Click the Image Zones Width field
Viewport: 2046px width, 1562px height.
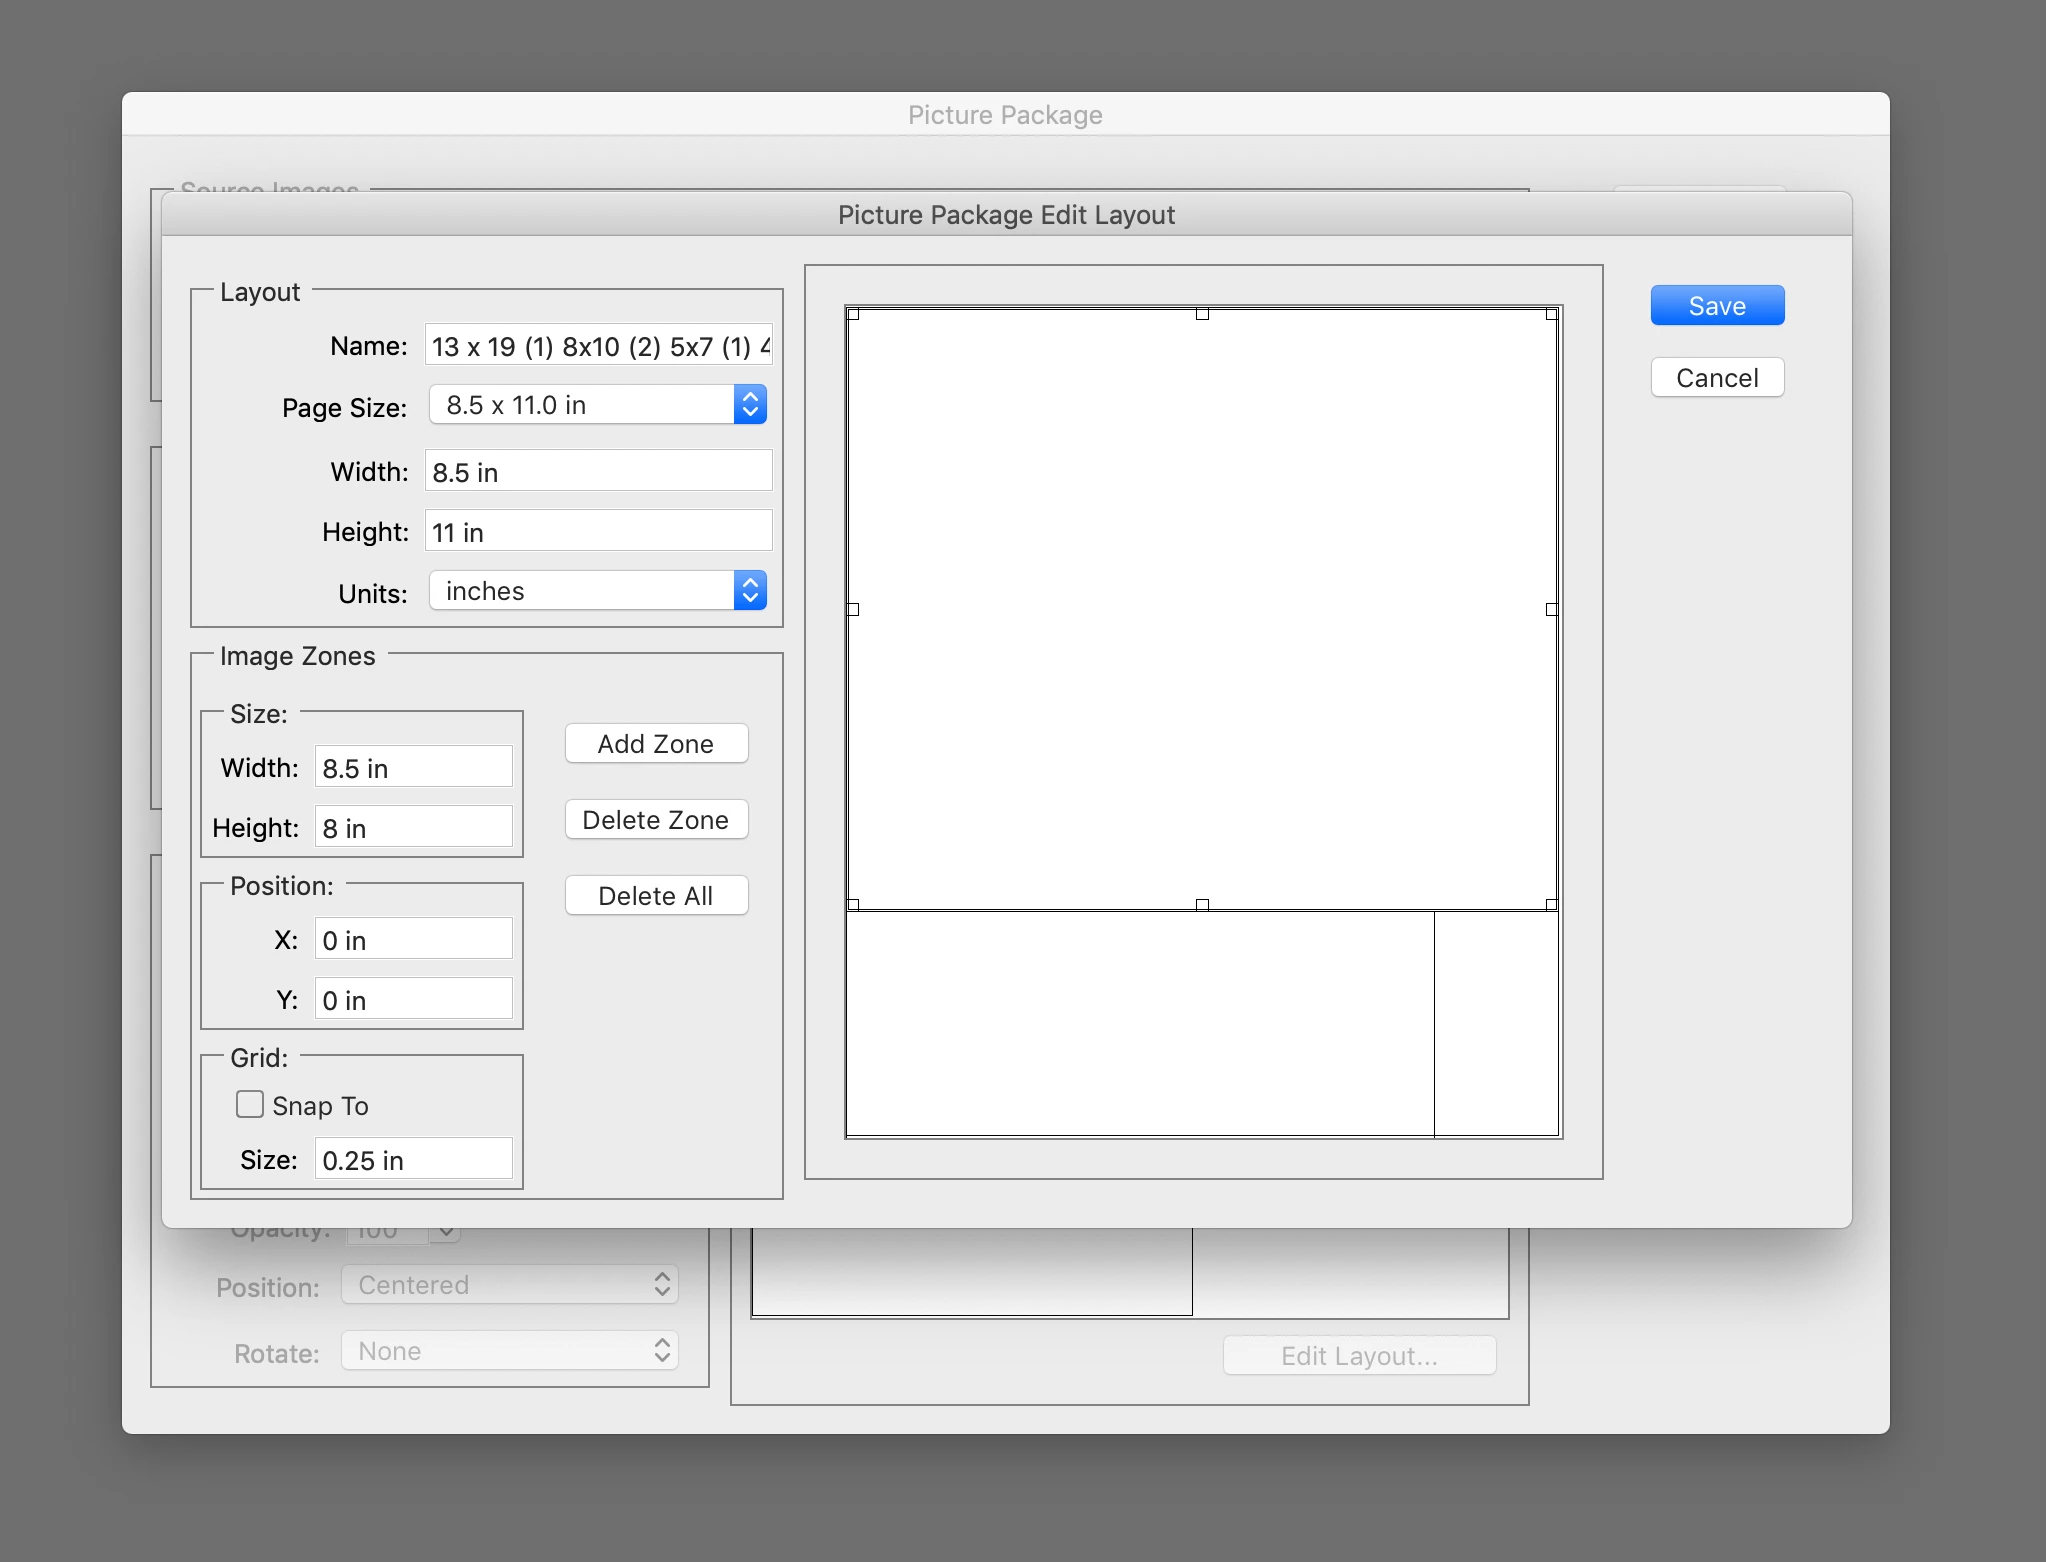(413, 768)
